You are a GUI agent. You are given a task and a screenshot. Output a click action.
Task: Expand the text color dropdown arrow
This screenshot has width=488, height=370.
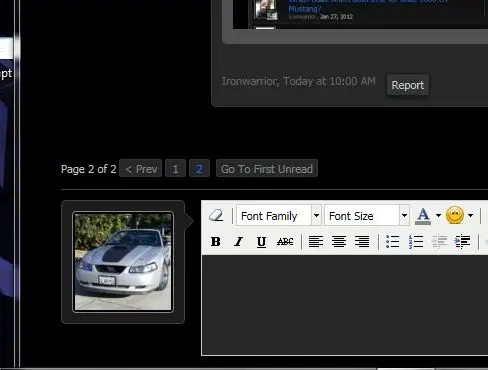click(438, 216)
